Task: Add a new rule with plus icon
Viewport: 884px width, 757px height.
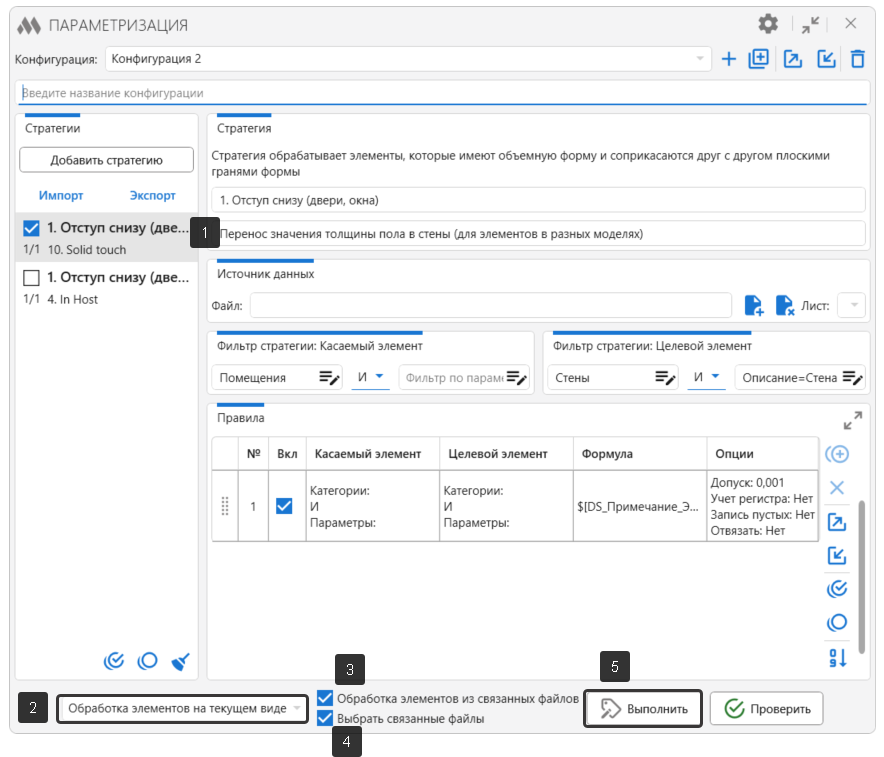Action: coord(837,454)
